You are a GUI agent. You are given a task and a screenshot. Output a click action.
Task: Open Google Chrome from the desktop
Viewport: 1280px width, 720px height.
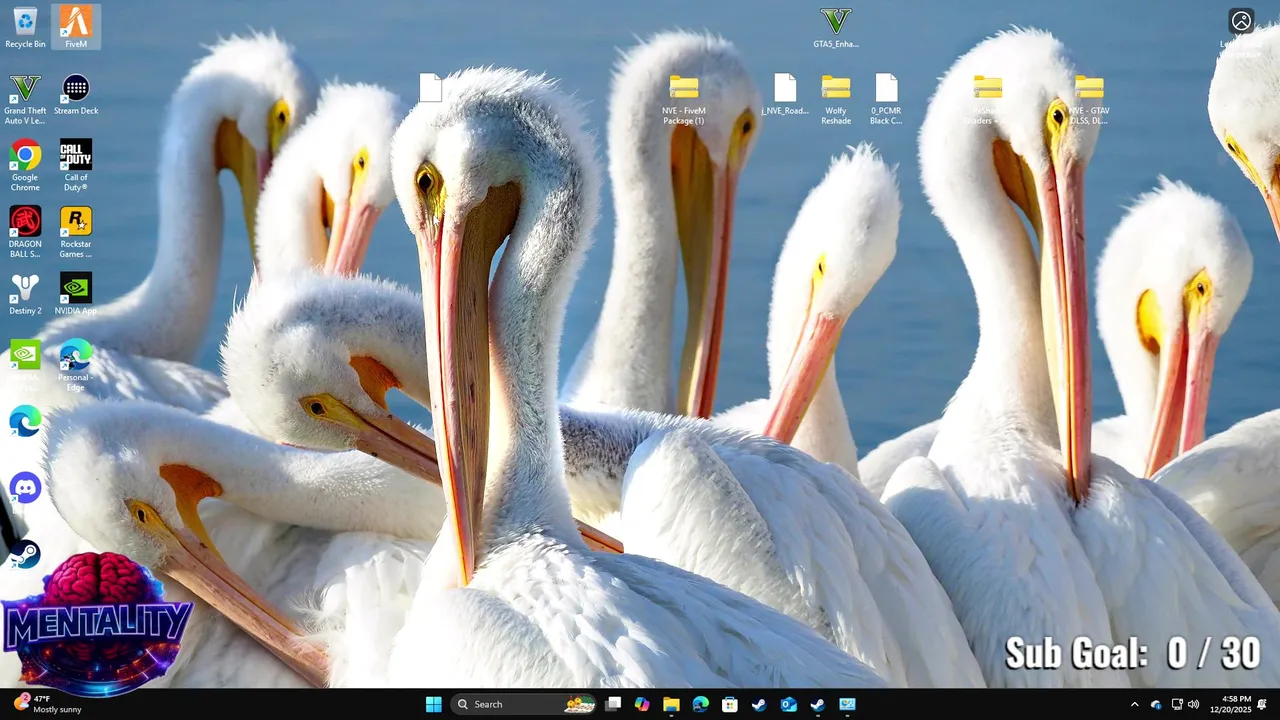(x=25, y=165)
